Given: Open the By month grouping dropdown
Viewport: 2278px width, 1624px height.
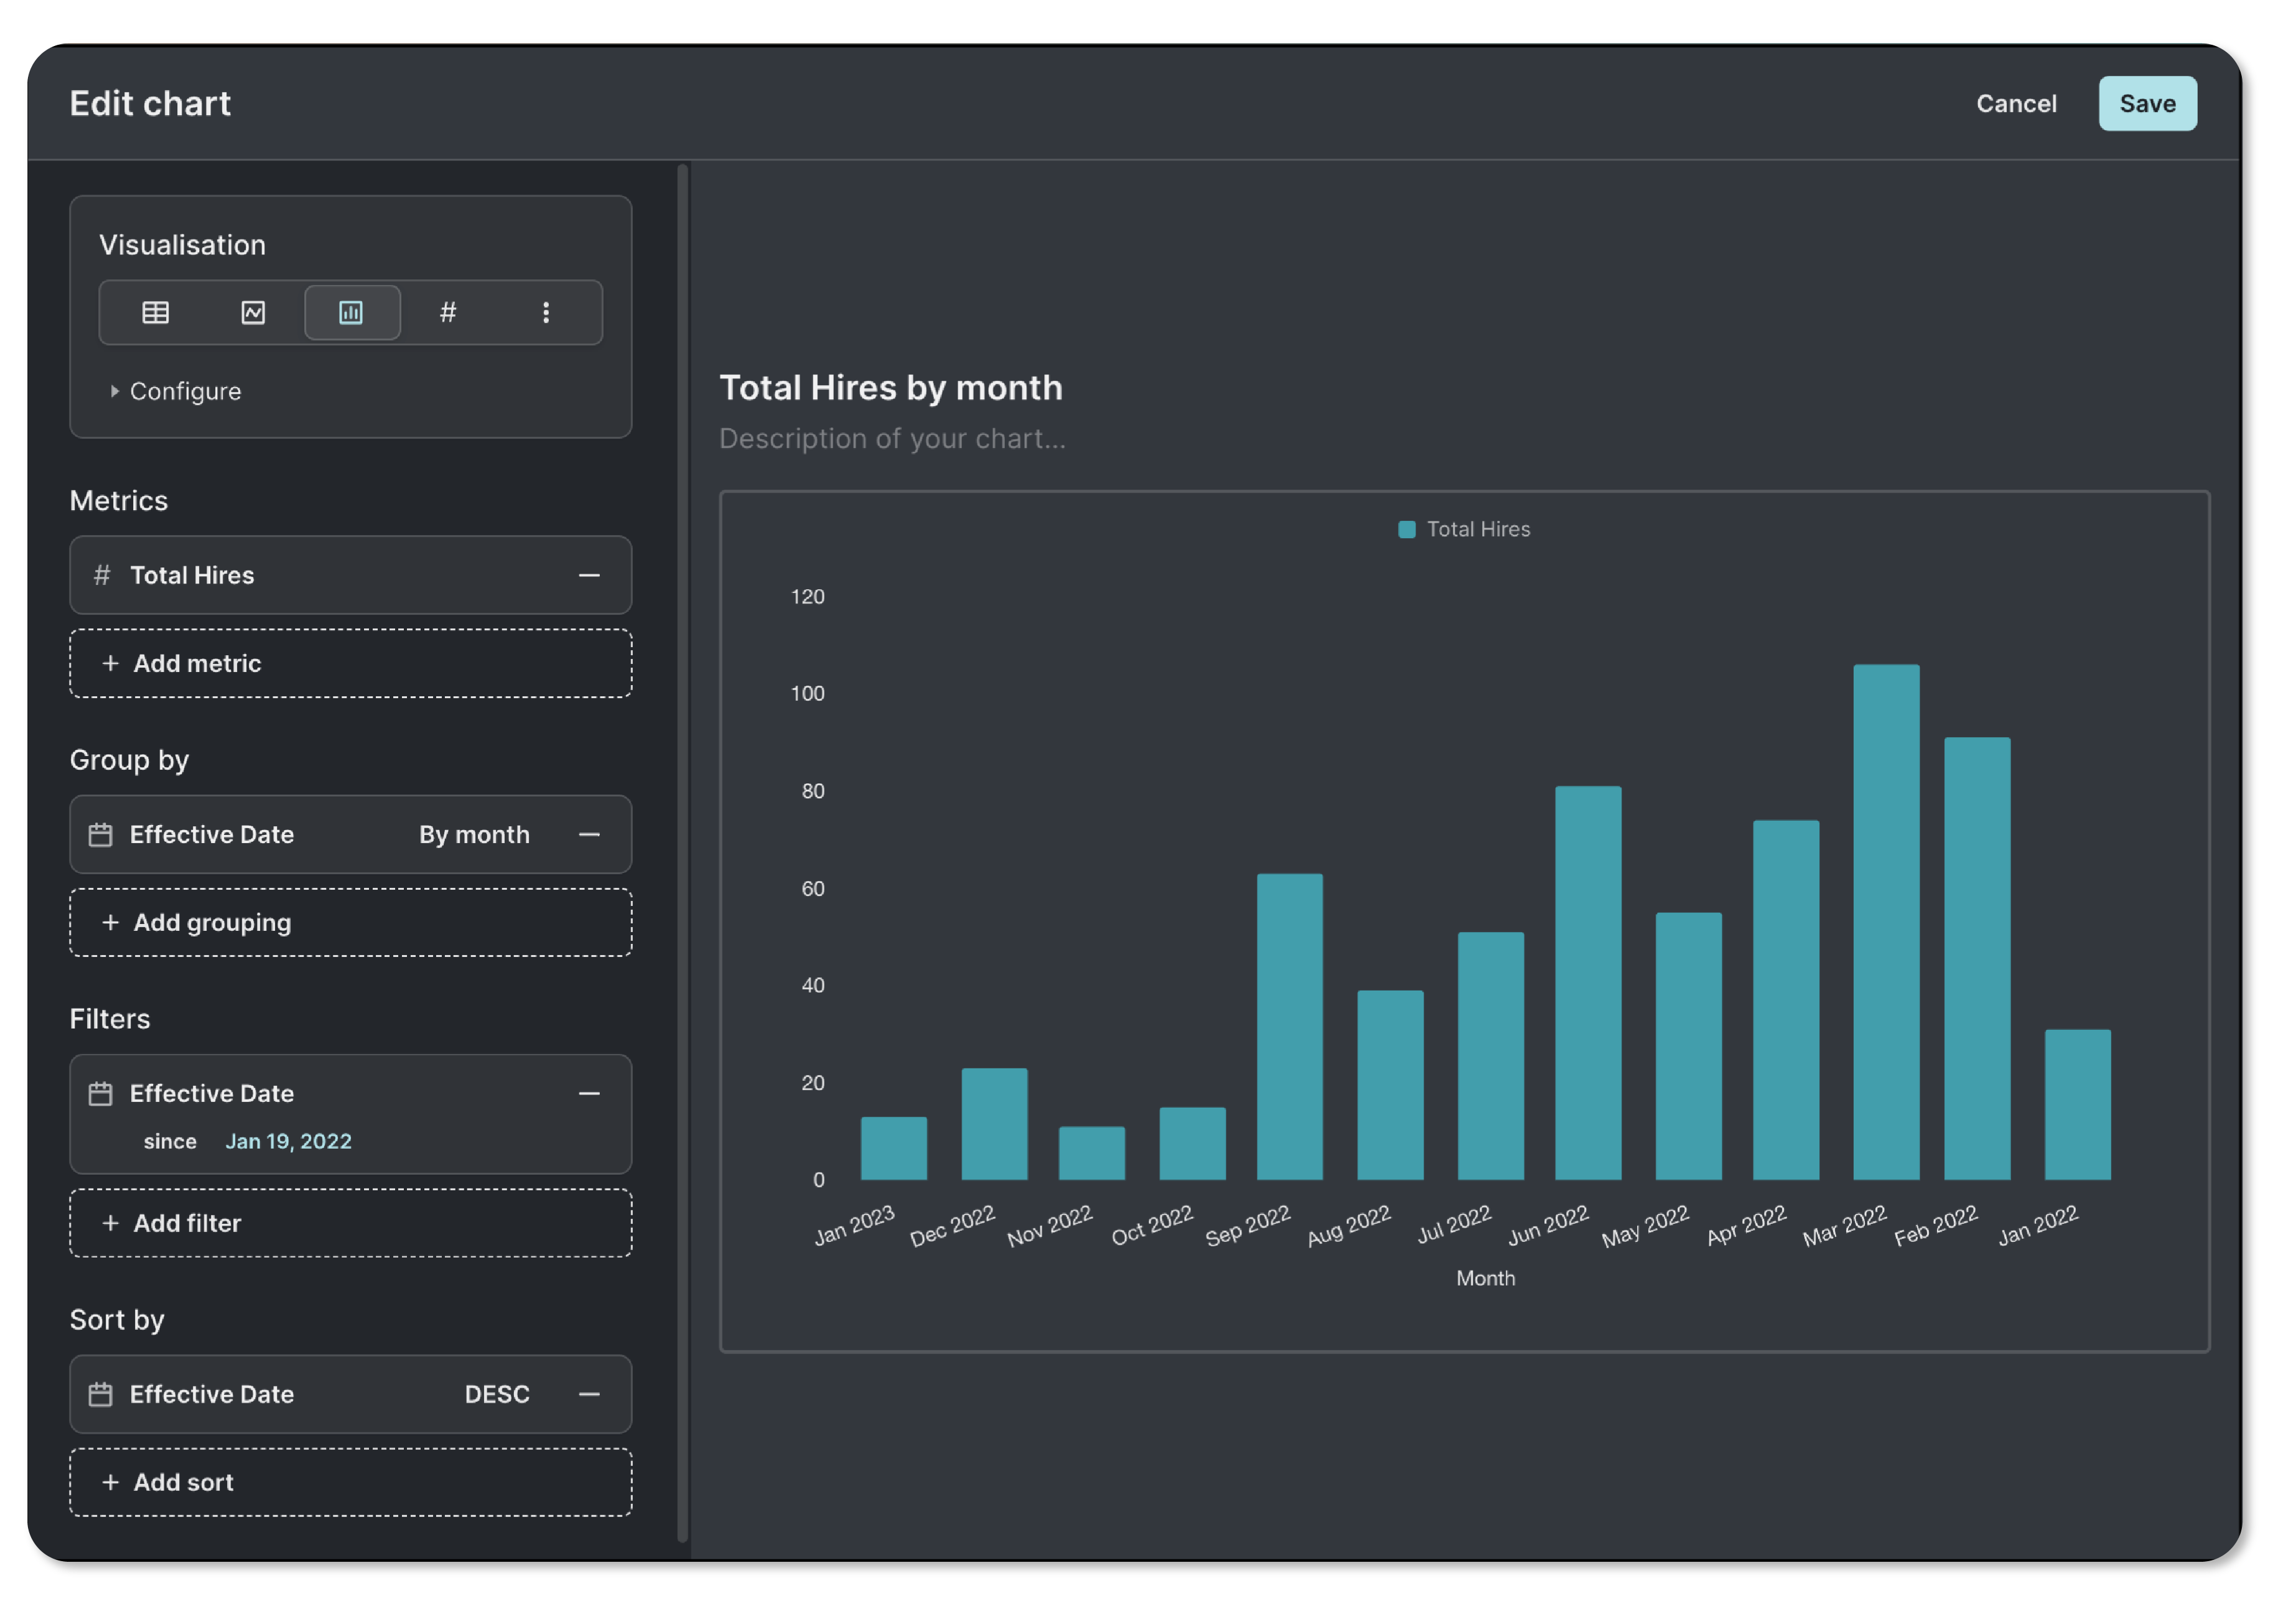Looking at the screenshot, I should tap(474, 834).
